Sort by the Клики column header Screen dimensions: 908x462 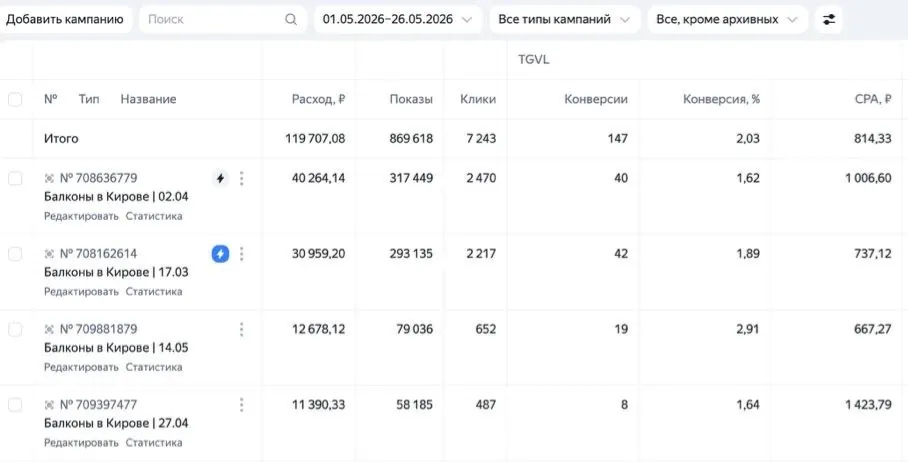pyautogui.click(x=478, y=100)
